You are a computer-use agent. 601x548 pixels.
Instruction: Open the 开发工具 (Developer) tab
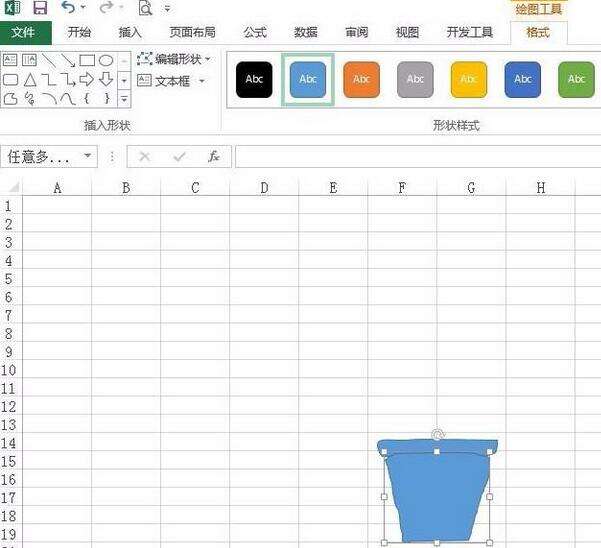(470, 33)
